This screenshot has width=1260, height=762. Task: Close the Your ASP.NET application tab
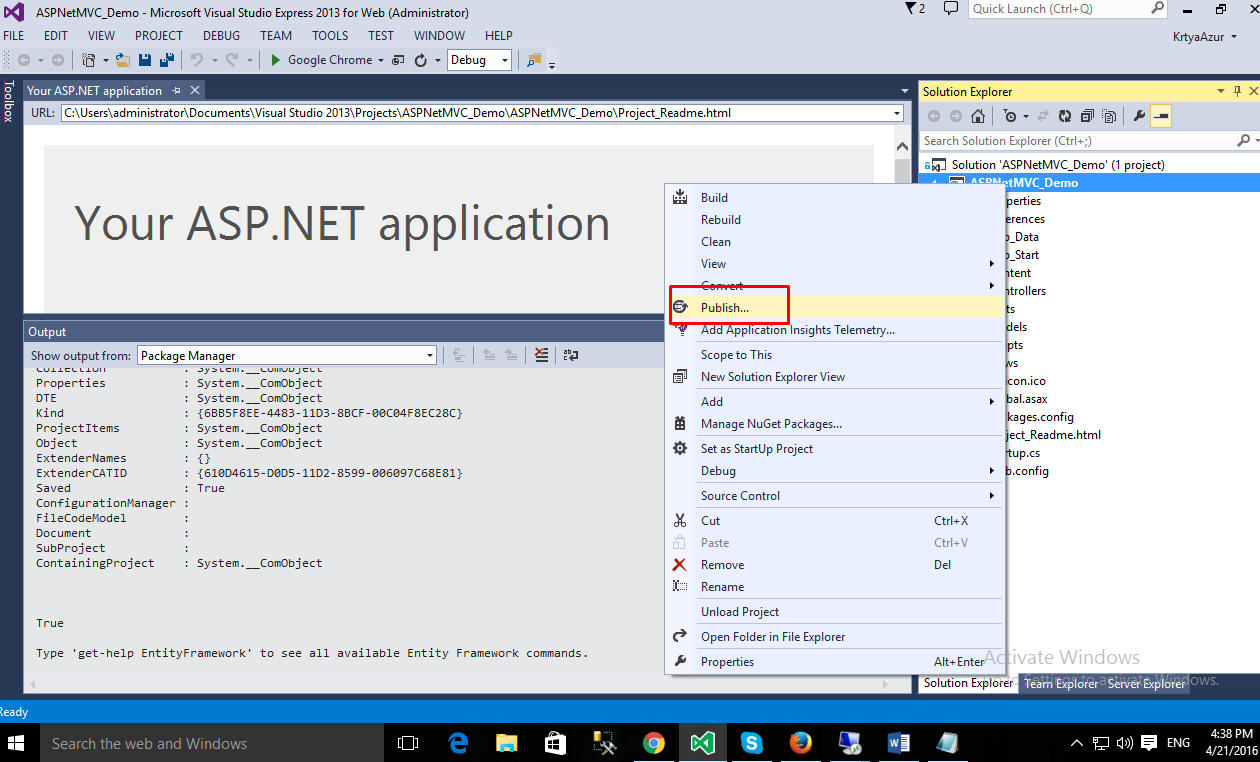[x=195, y=90]
